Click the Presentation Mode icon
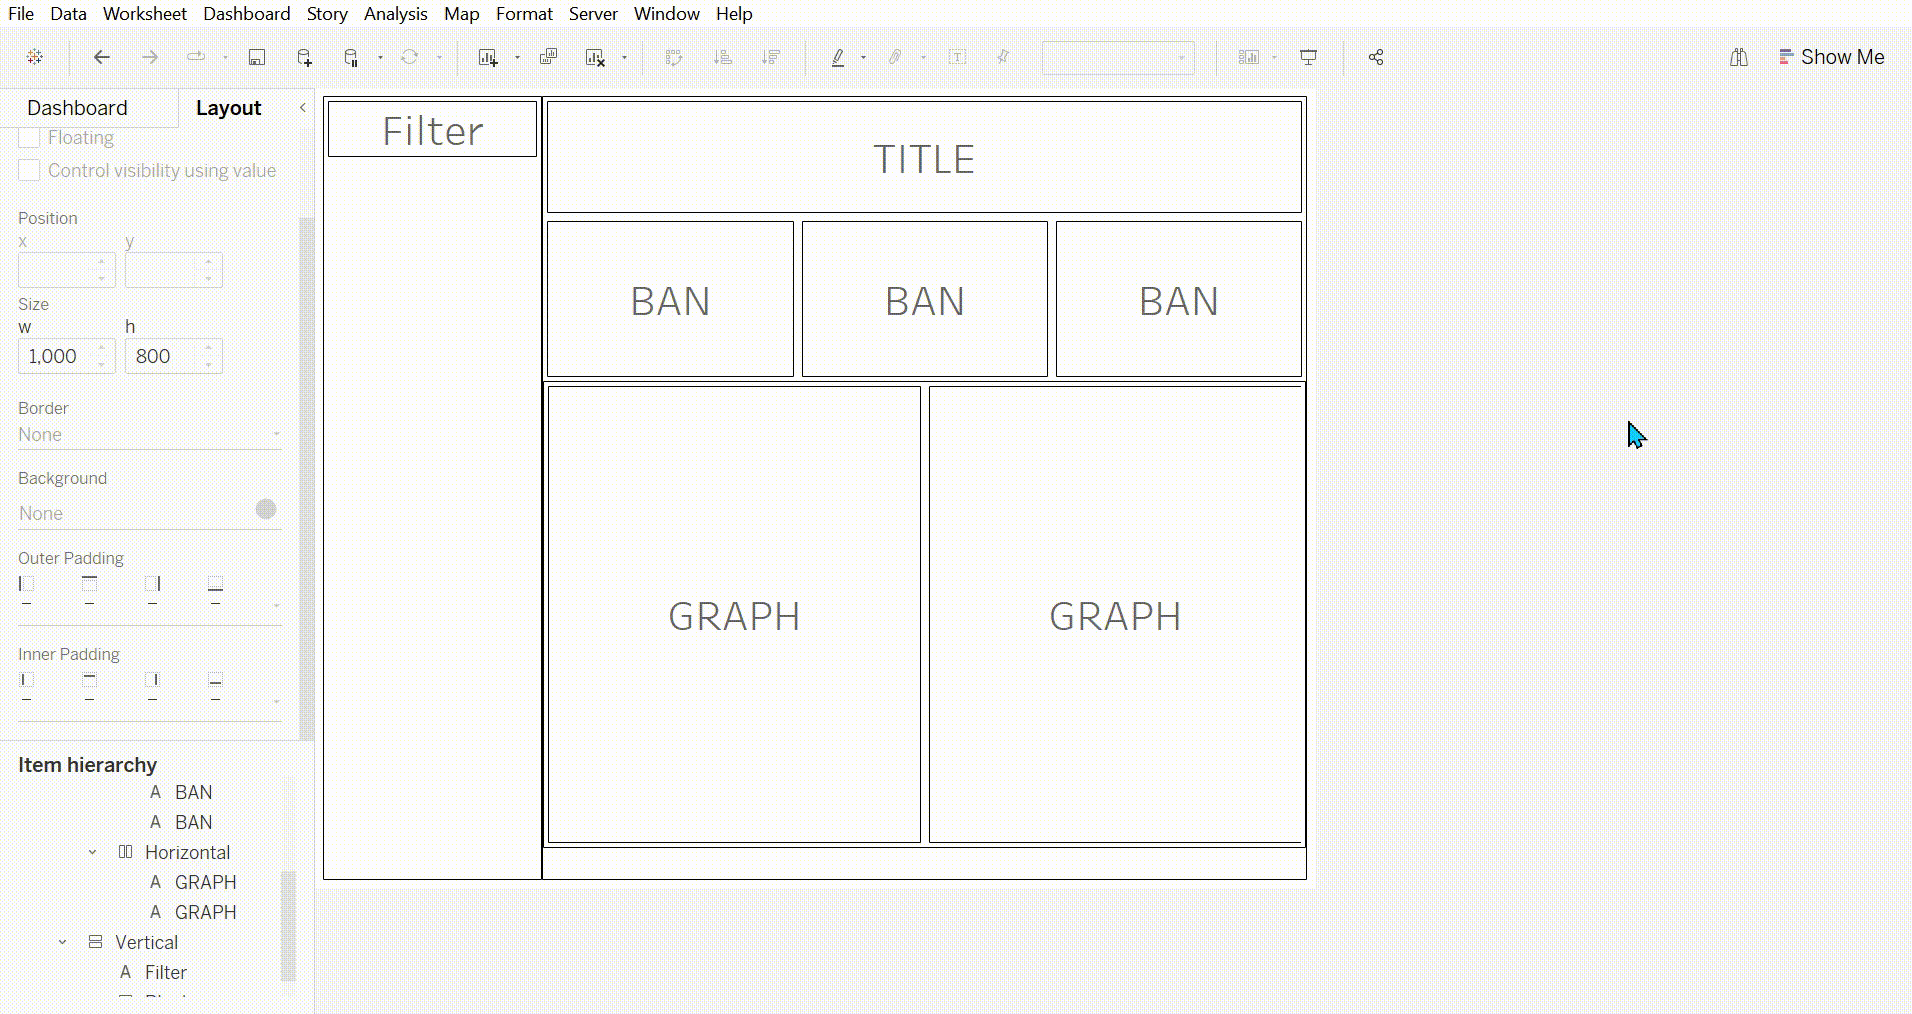 [x=1308, y=57]
